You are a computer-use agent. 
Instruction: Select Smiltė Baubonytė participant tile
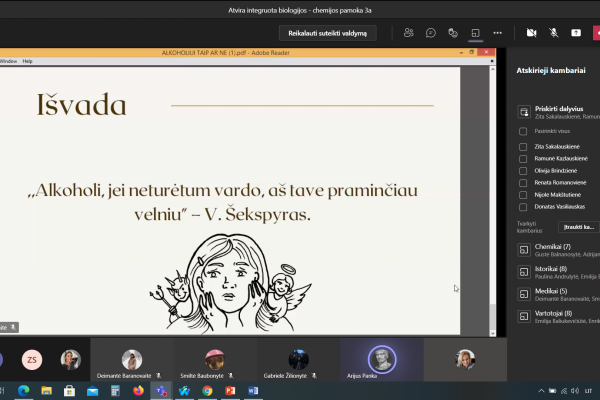pyautogui.click(x=215, y=359)
